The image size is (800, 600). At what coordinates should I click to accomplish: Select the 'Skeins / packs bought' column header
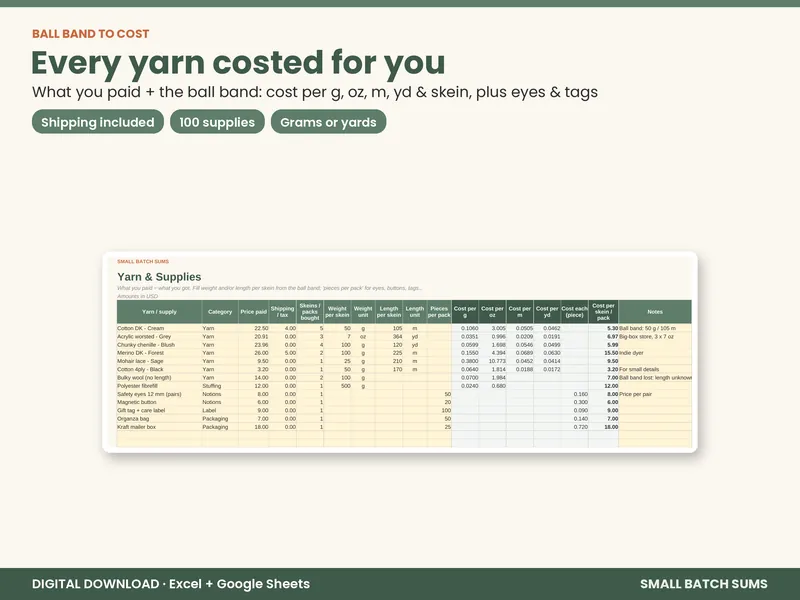(310, 312)
